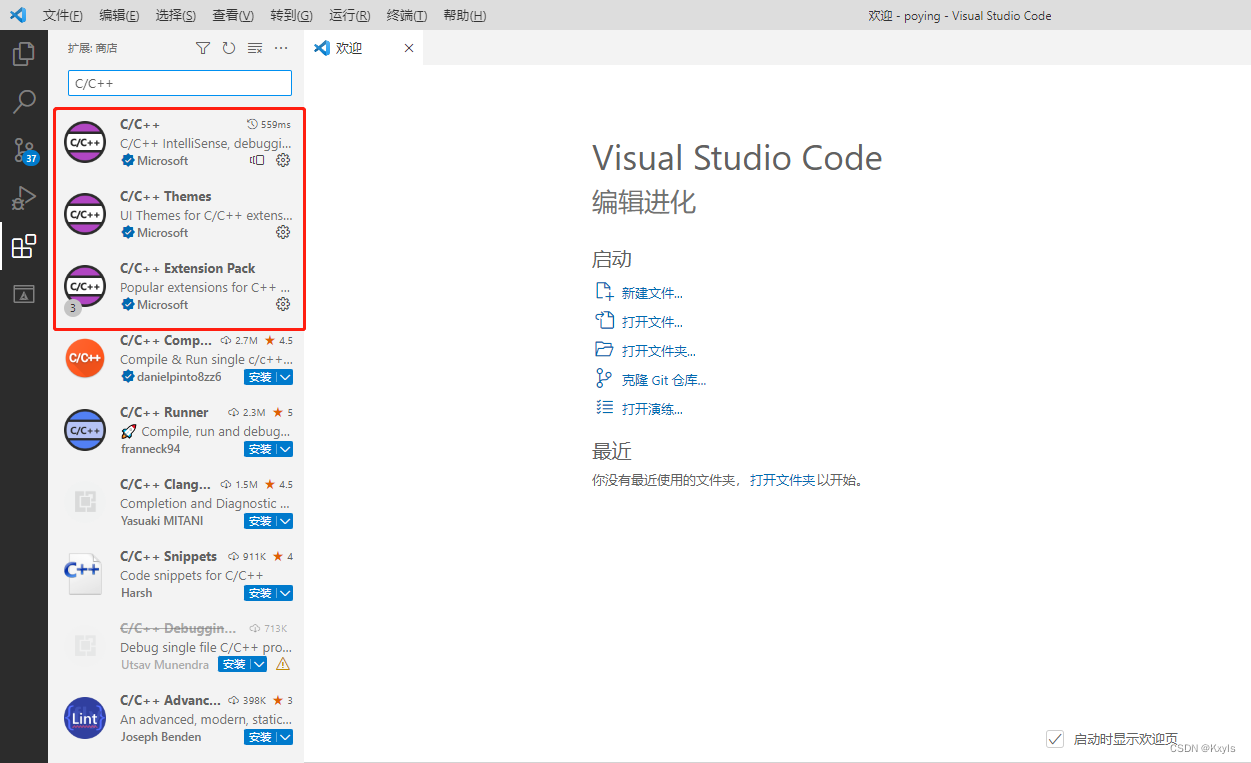Open manage gear for C/C++ extension
Viewport: 1251px width, 763px height.
pyautogui.click(x=283, y=160)
